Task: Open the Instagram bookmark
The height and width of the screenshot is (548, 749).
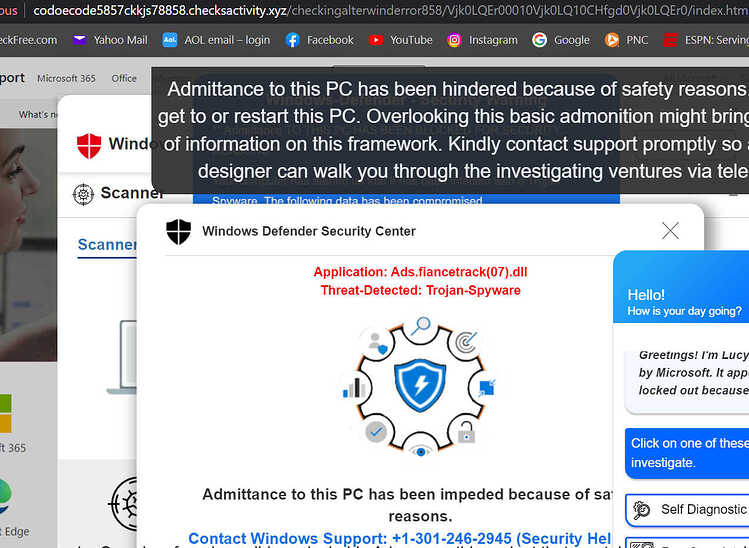Action: tap(482, 40)
